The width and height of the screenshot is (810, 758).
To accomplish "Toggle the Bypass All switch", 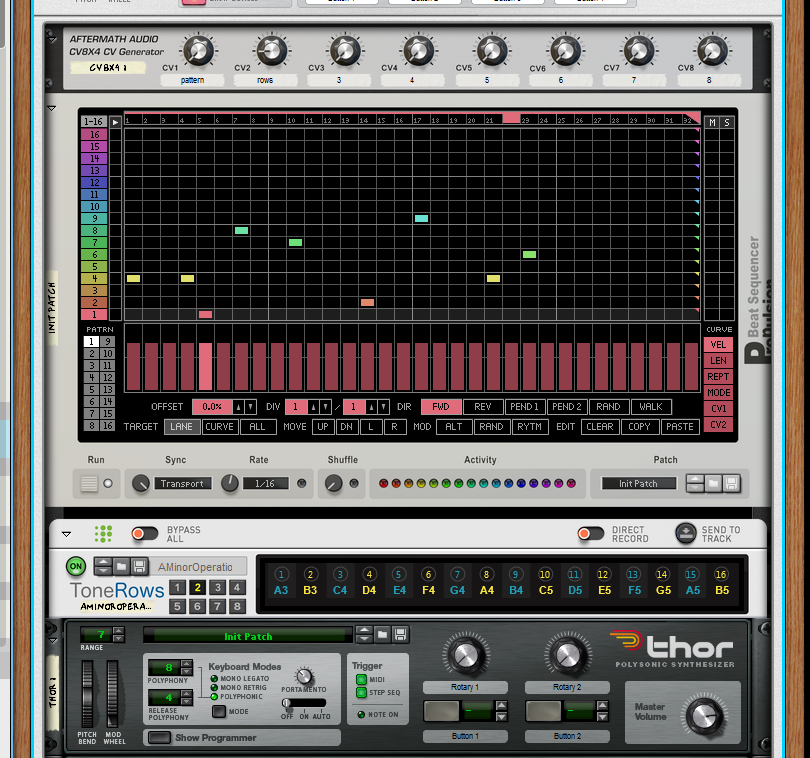I will pos(145,534).
